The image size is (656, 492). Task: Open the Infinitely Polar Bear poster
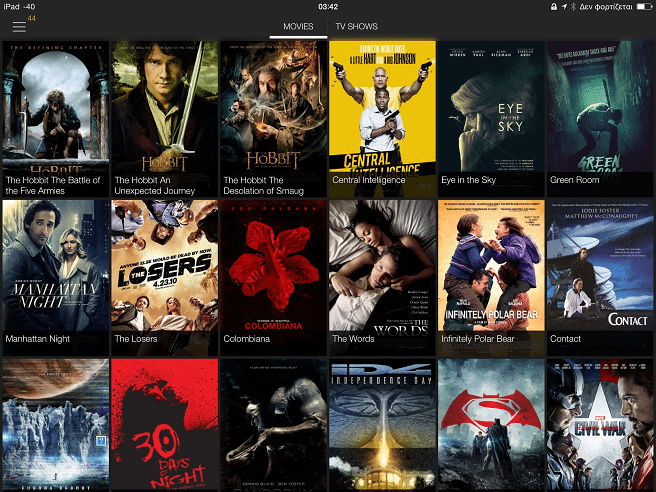(x=491, y=278)
